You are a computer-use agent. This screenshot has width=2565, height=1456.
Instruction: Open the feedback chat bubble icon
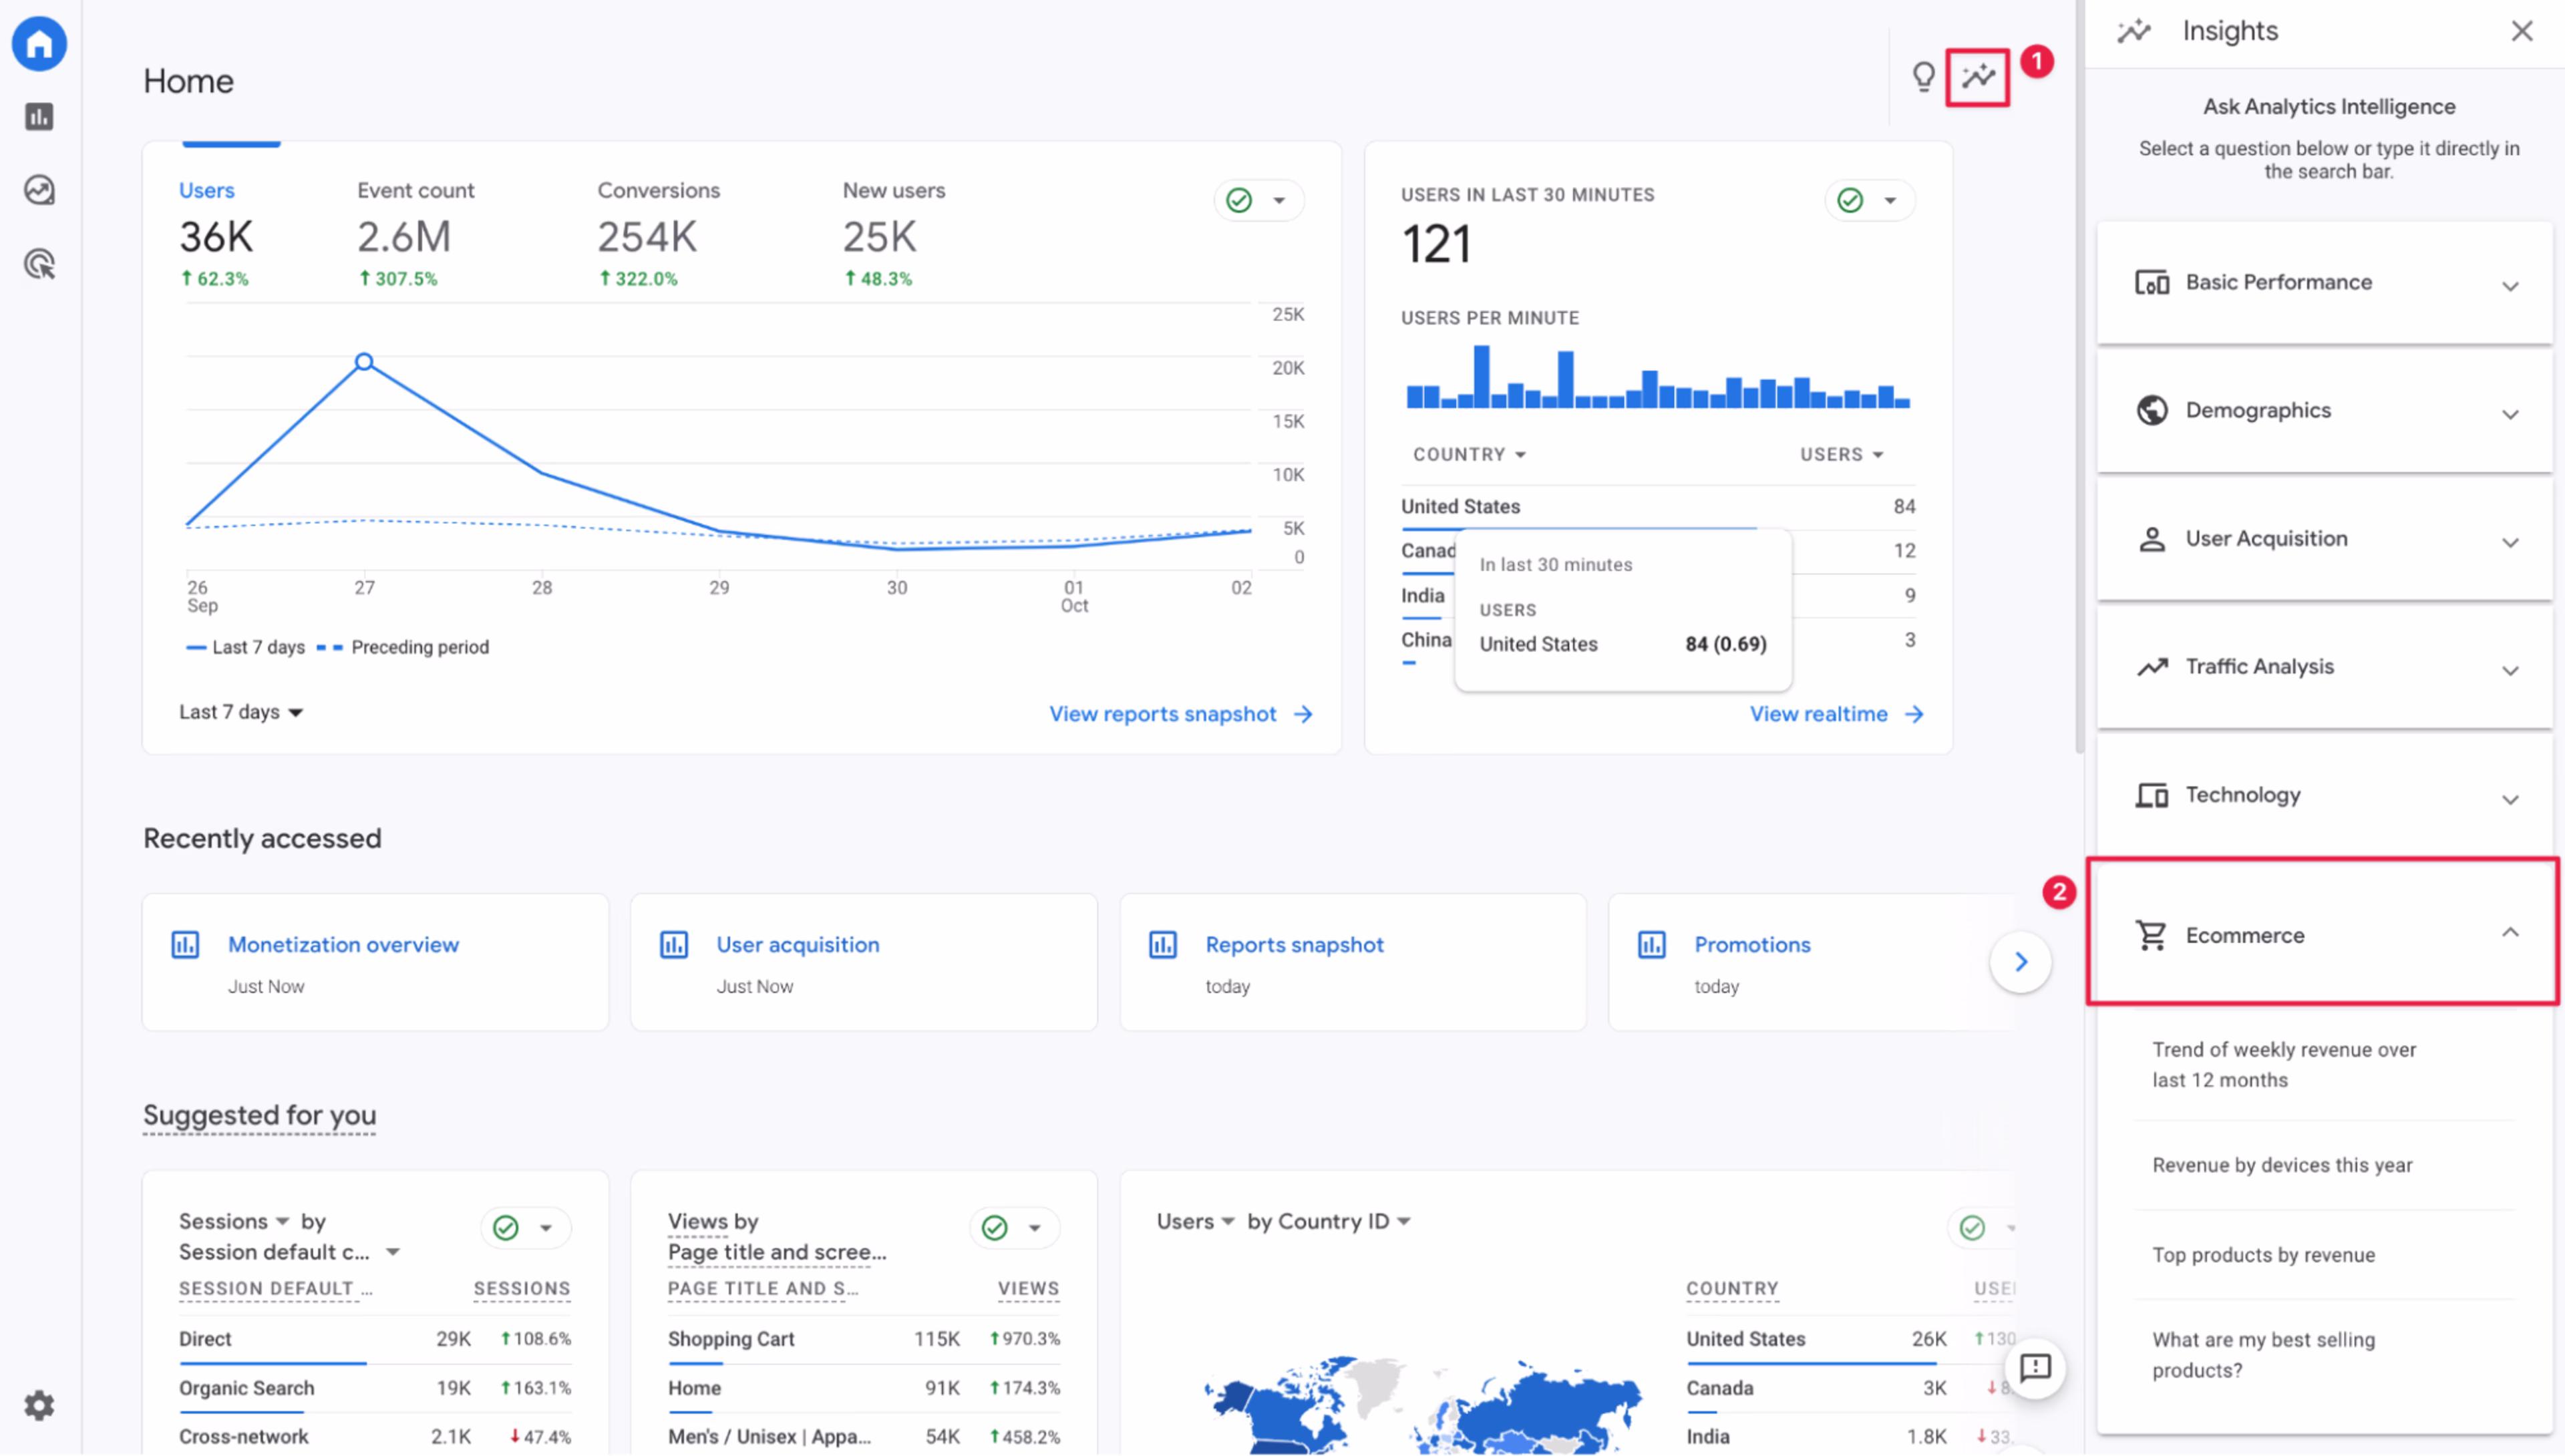pos(2036,1369)
